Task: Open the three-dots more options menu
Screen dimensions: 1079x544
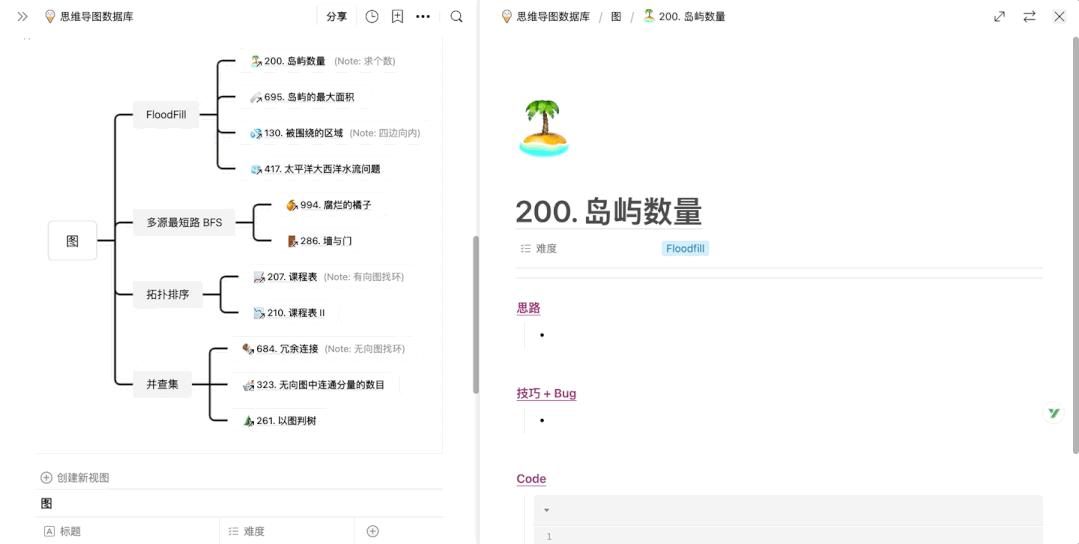Action: pos(423,16)
